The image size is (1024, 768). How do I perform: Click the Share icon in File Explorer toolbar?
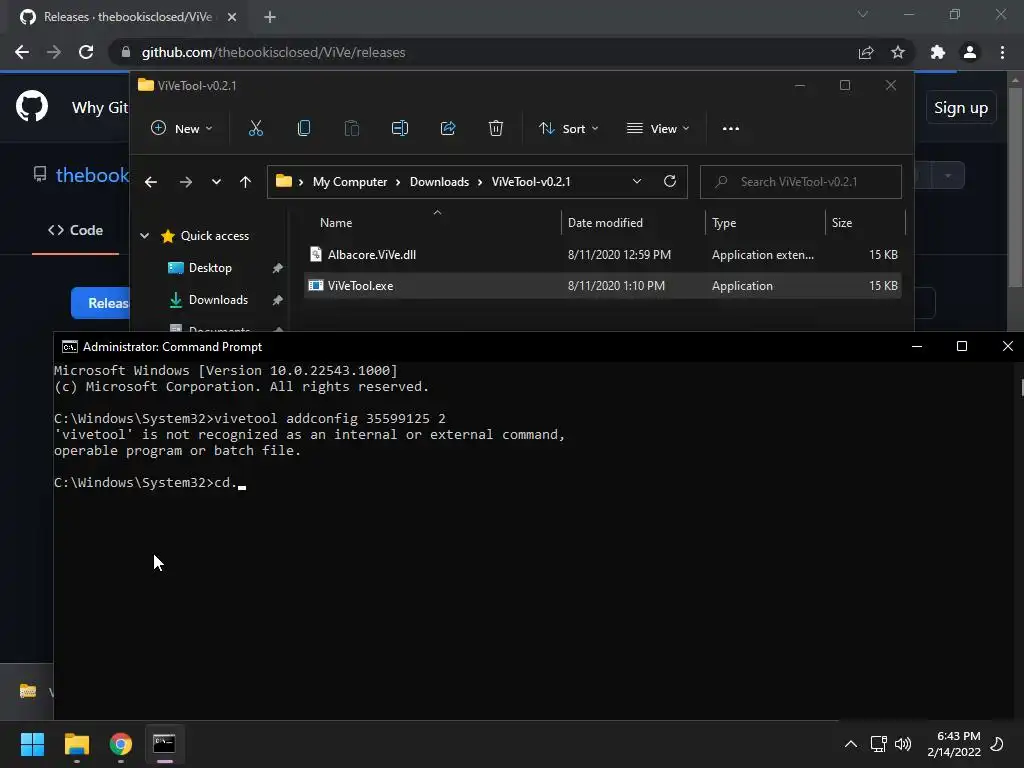pyautogui.click(x=448, y=129)
